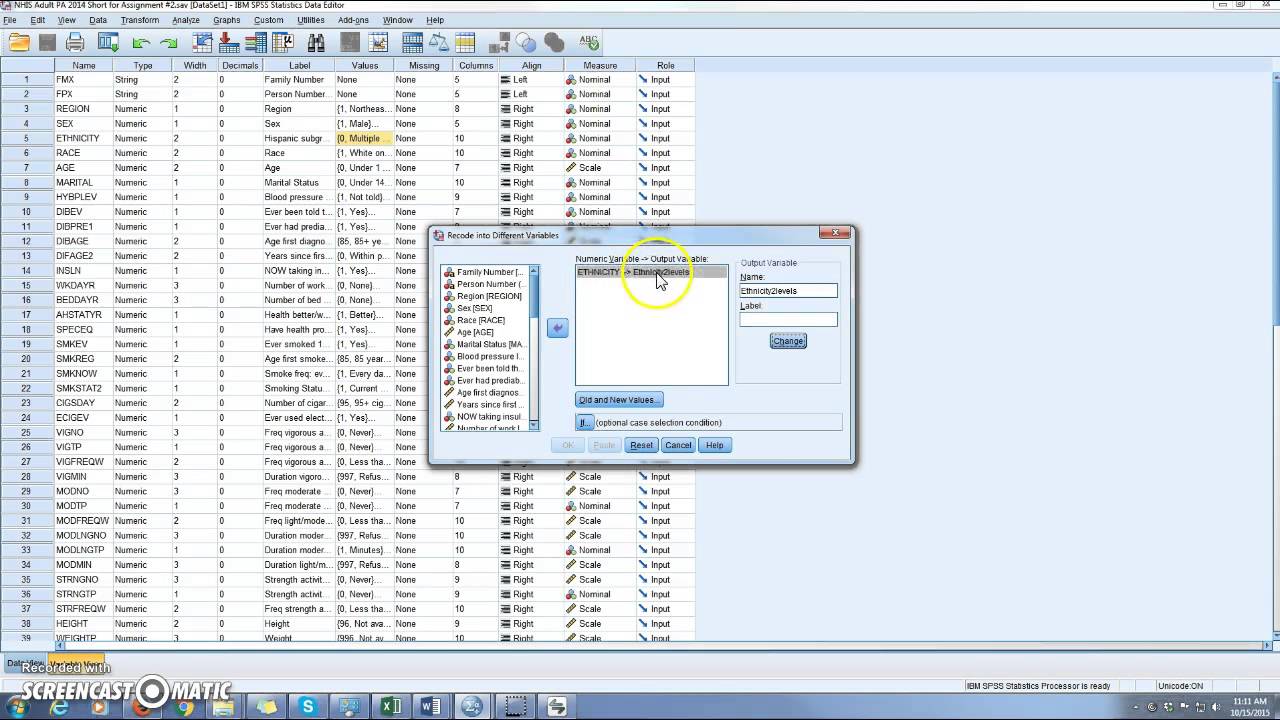1280x720 pixels.
Task: Click the Undo arrow icon
Action: pyautogui.click(x=141, y=43)
